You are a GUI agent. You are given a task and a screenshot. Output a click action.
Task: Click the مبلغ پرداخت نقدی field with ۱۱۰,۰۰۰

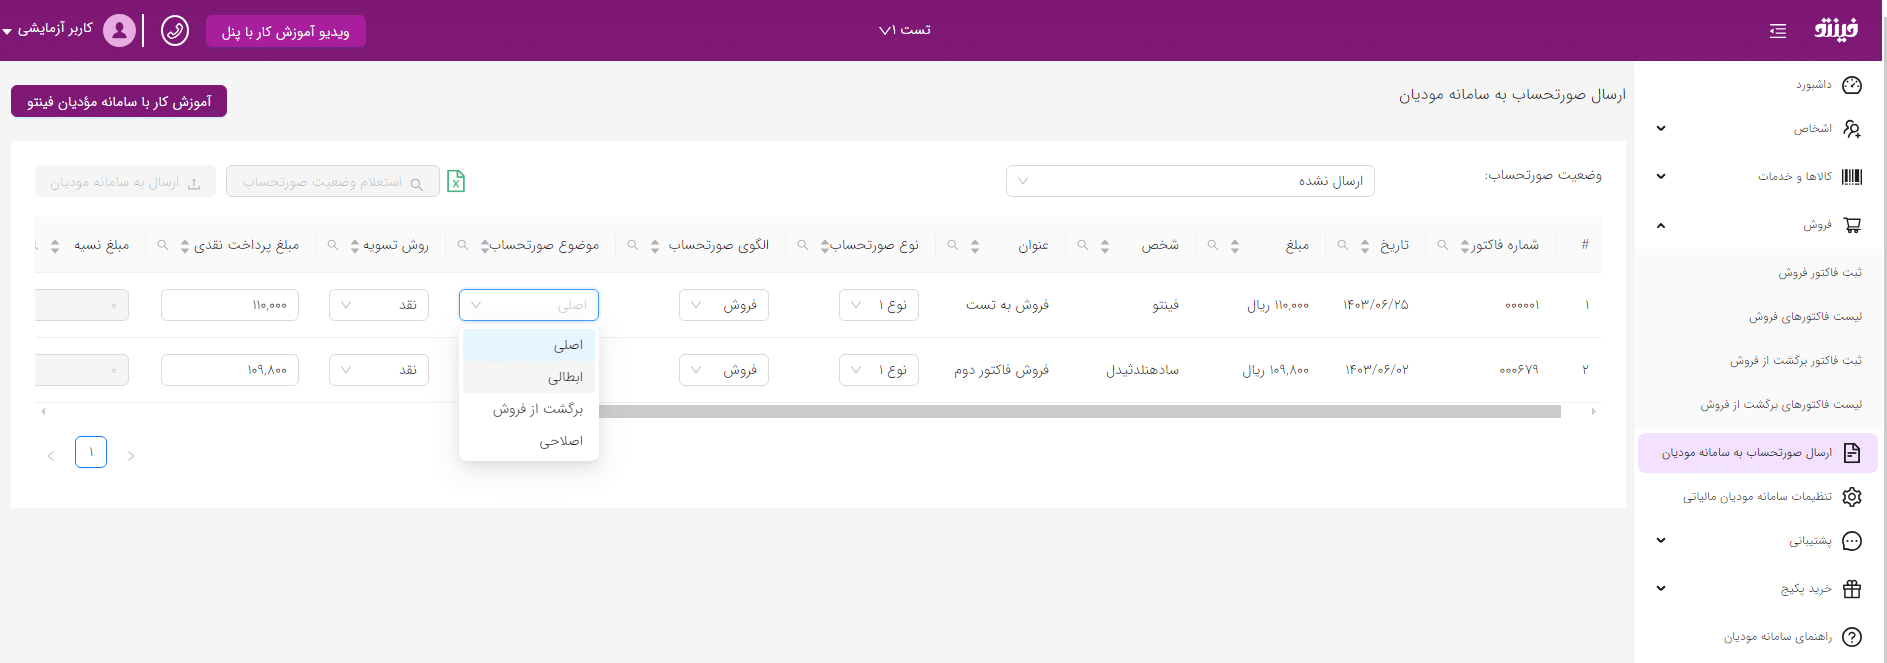[x=230, y=305]
